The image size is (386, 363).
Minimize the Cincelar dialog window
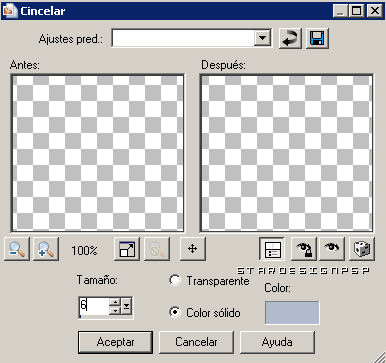(x=340, y=11)
